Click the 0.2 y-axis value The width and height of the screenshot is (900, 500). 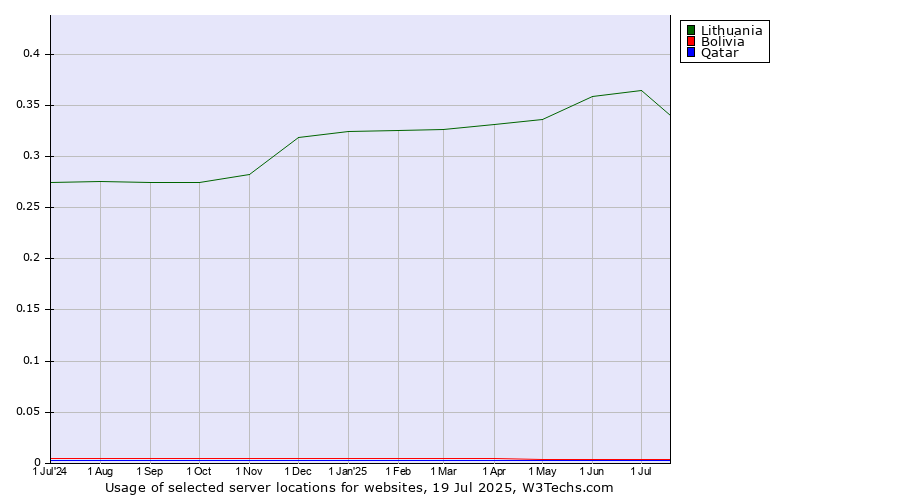click(x=32, y=258)
